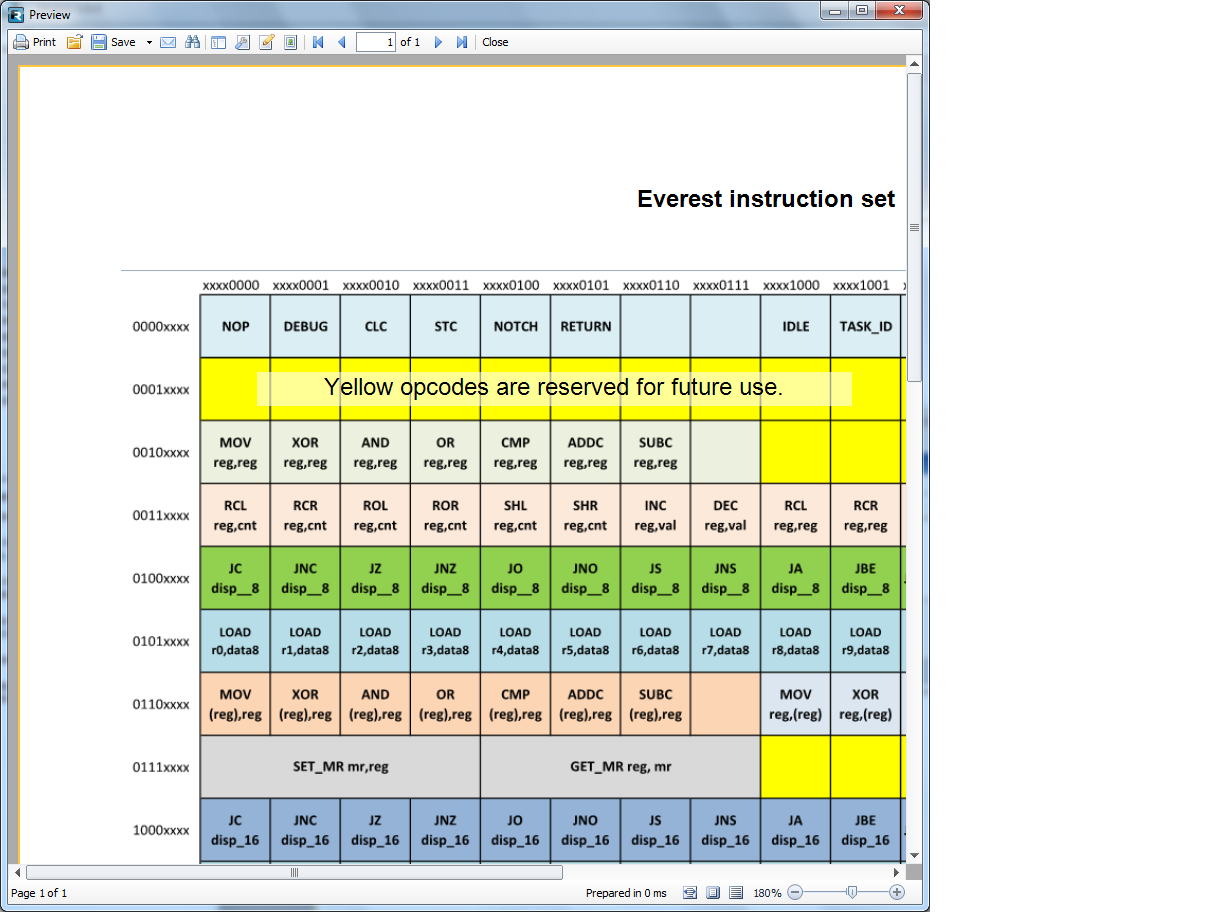The image size is (1232, 912).
Task: Open page settings wrench icon
Action: click(x=242, y=42)
